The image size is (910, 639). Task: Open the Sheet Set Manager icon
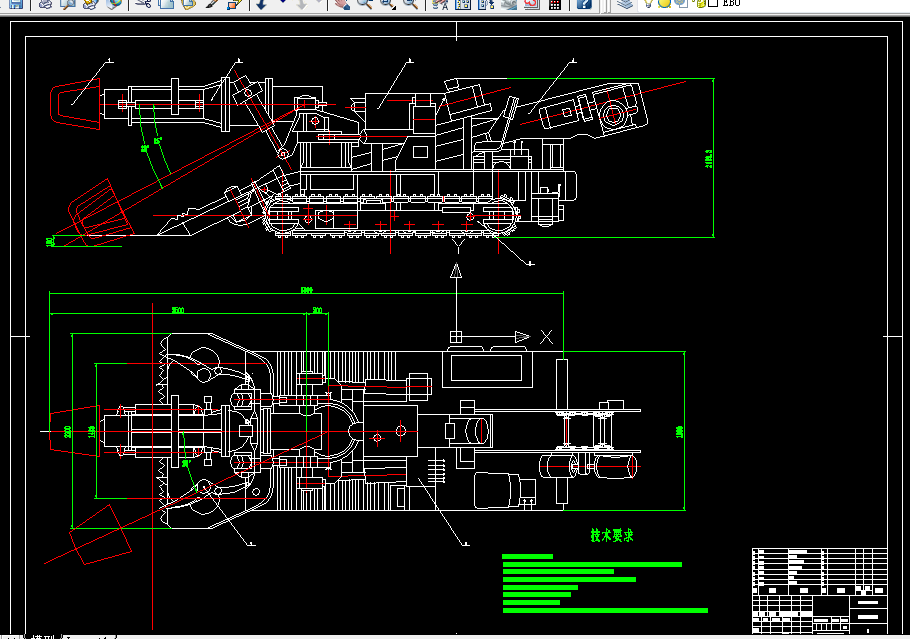pos(509,3)
